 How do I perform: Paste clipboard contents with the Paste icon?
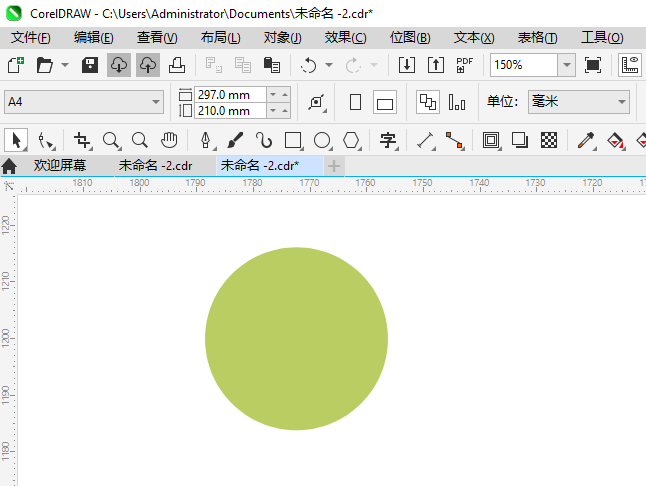point(272,65)
